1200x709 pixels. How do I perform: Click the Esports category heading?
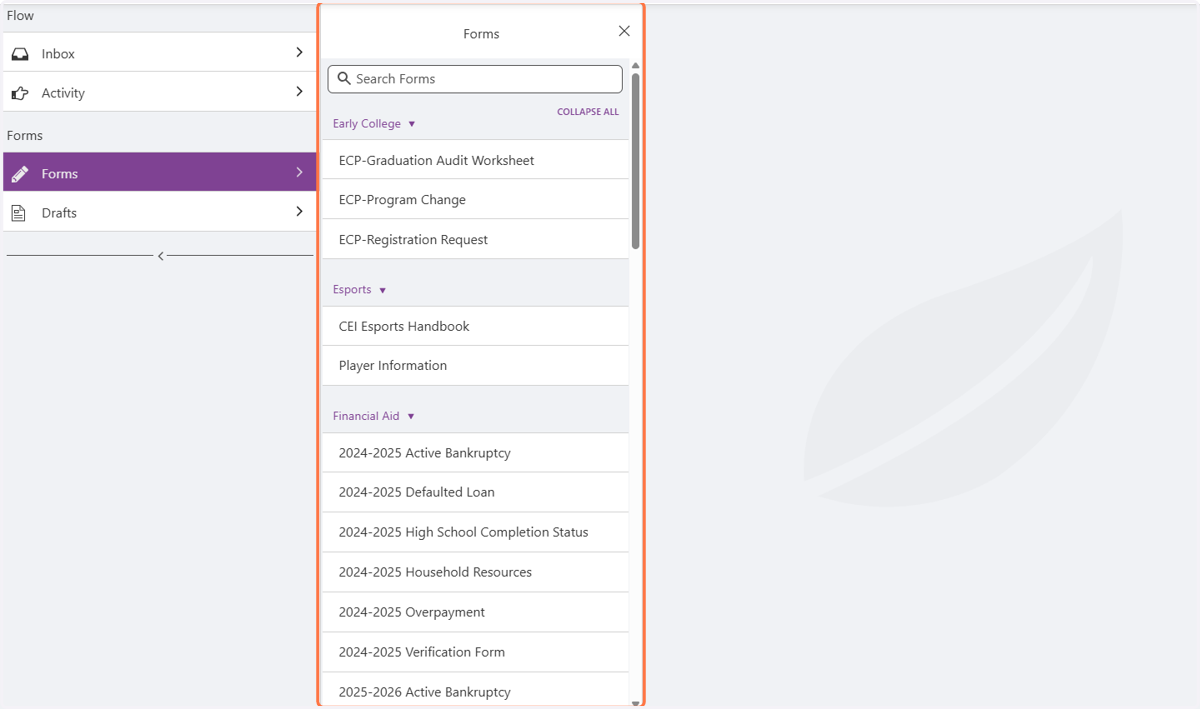tap(352, 290)
